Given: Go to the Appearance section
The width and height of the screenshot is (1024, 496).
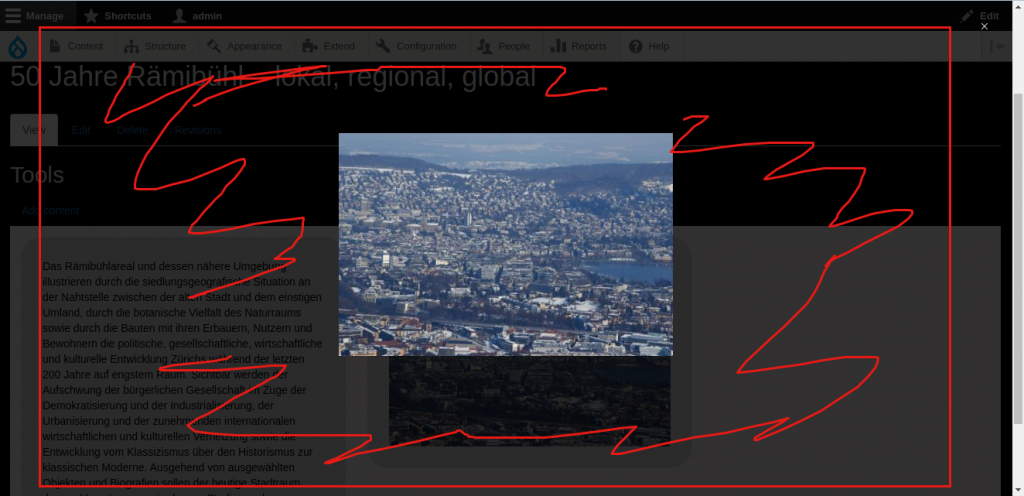Looking at the screenshot, I should click(244, 47).
